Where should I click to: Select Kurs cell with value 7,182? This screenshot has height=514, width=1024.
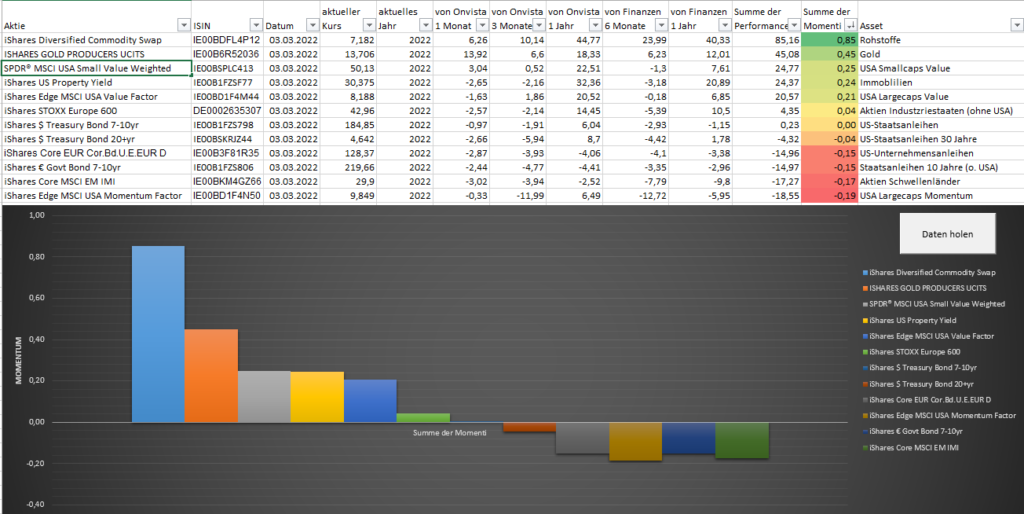pos(348,40)
